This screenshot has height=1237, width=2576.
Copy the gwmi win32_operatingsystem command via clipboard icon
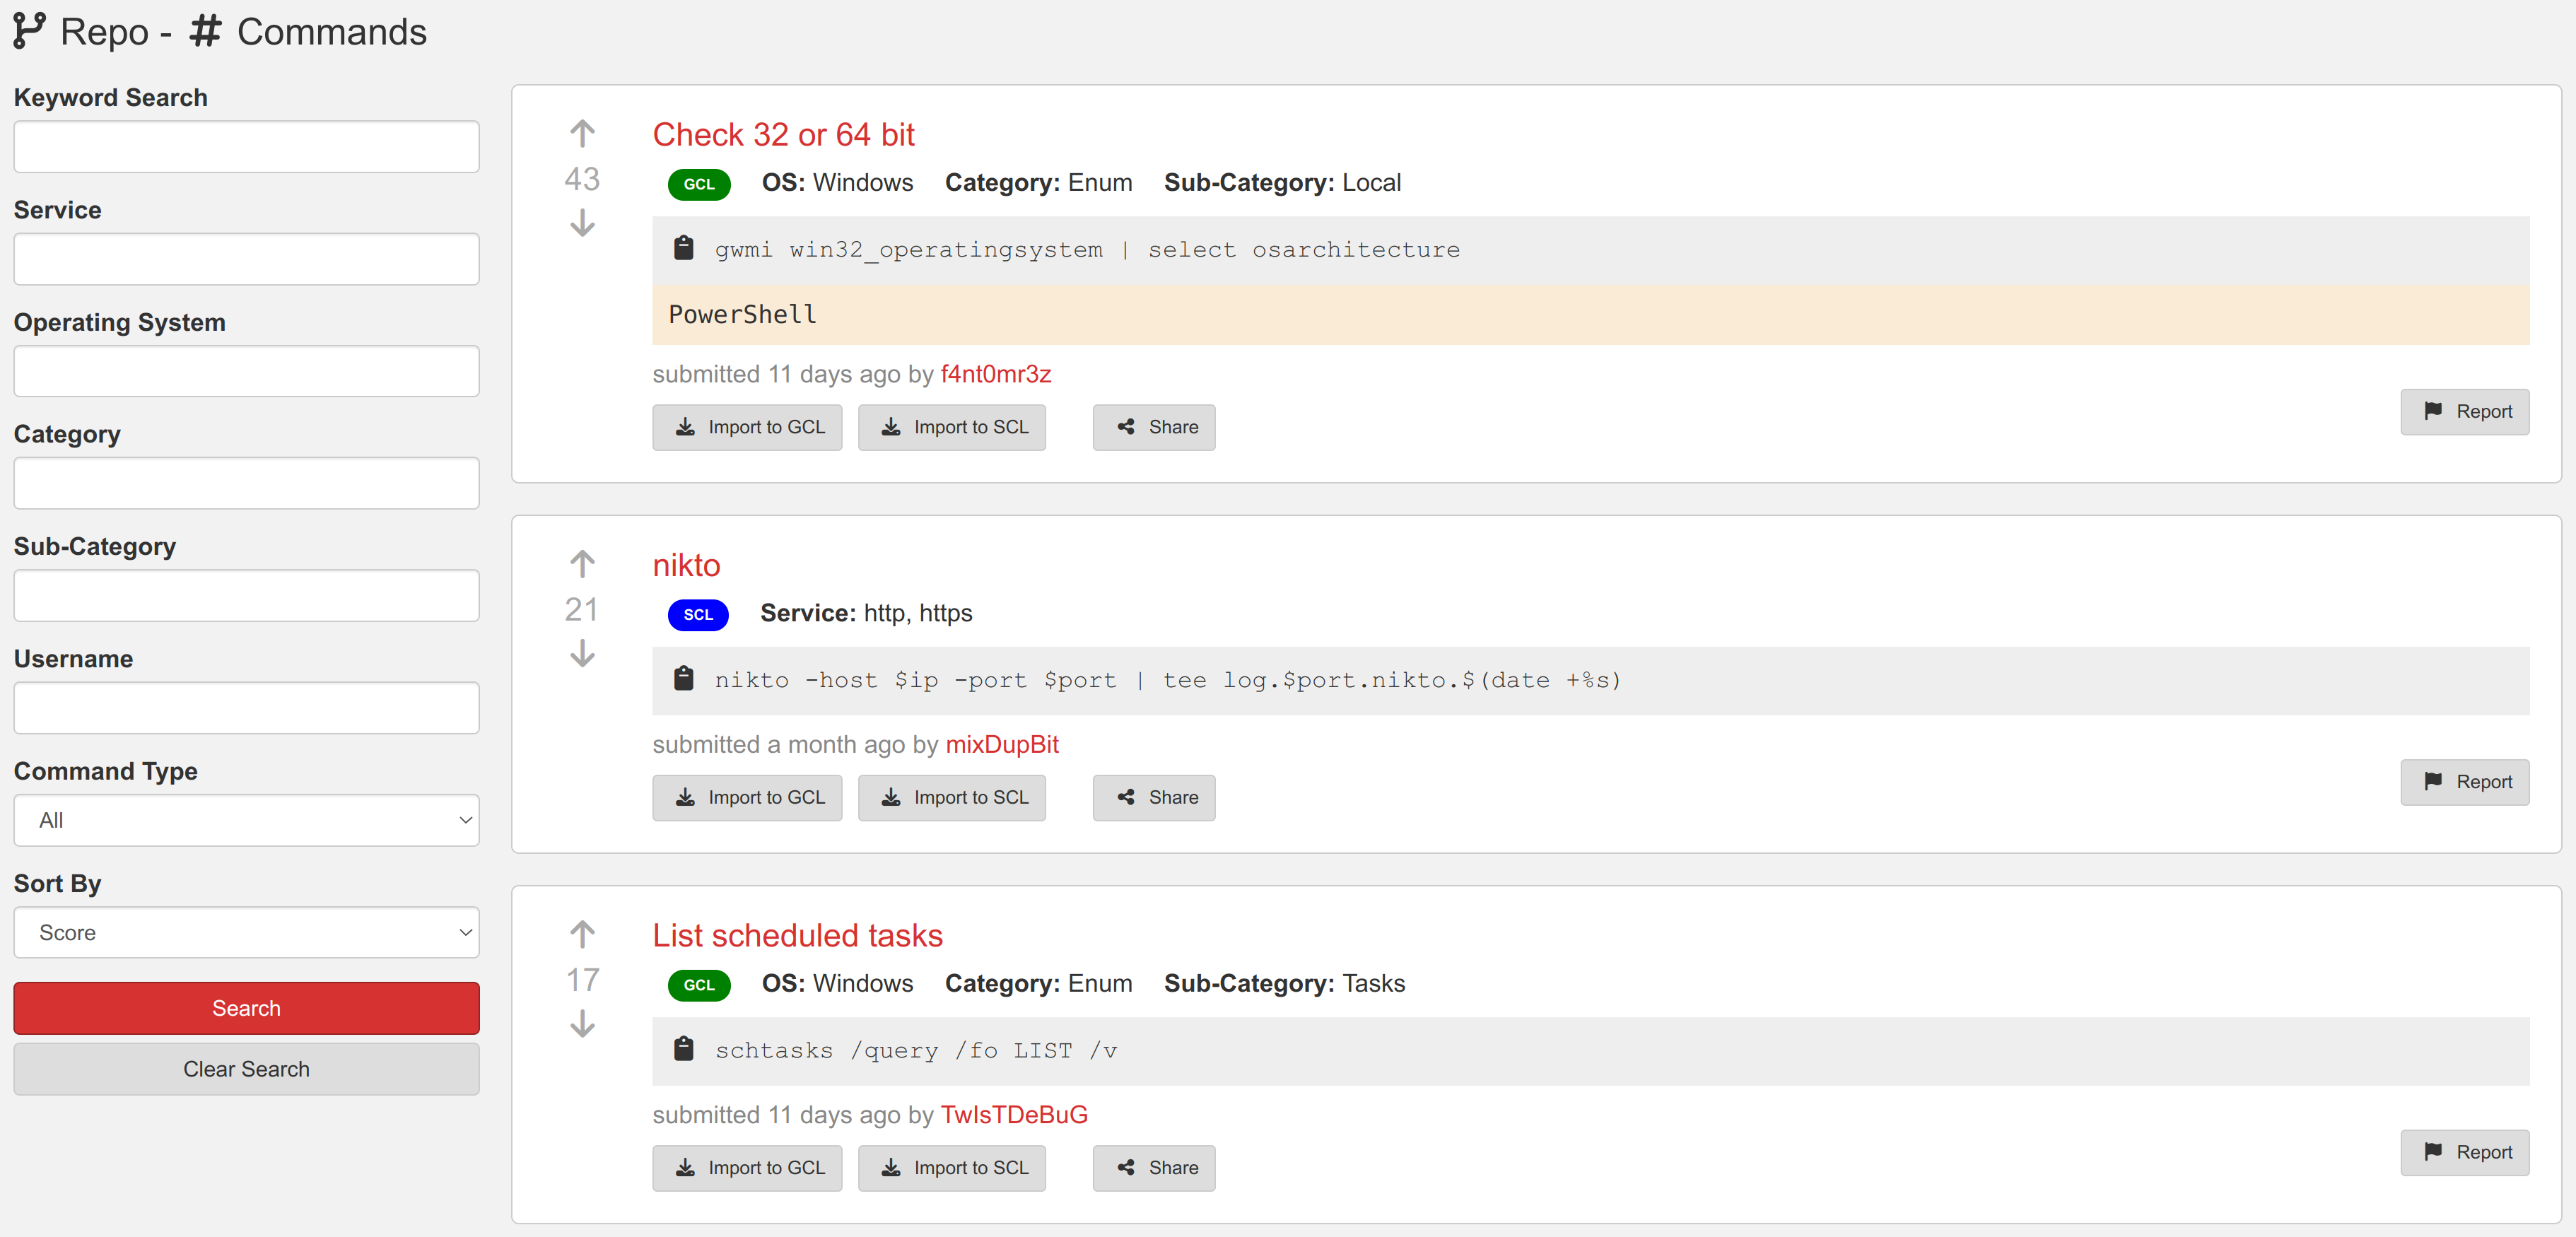(684, 248)
